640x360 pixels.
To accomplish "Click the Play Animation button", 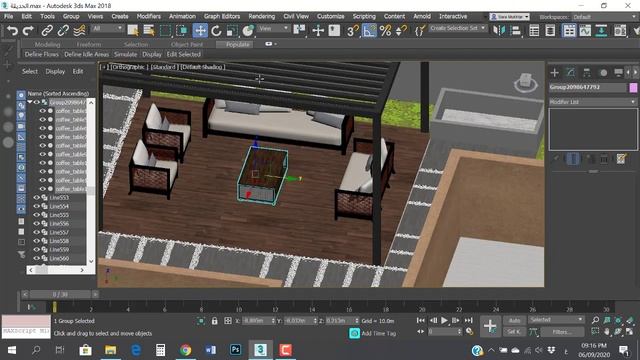I will [x=444, y=320].
